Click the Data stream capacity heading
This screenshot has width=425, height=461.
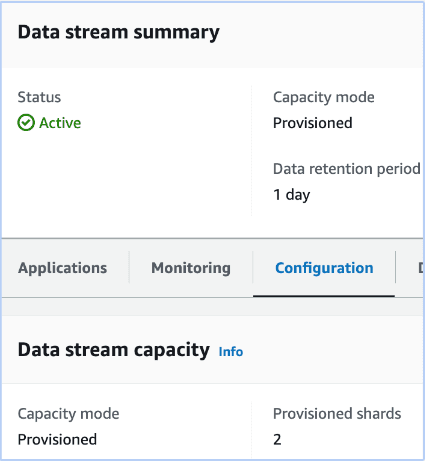114,350
